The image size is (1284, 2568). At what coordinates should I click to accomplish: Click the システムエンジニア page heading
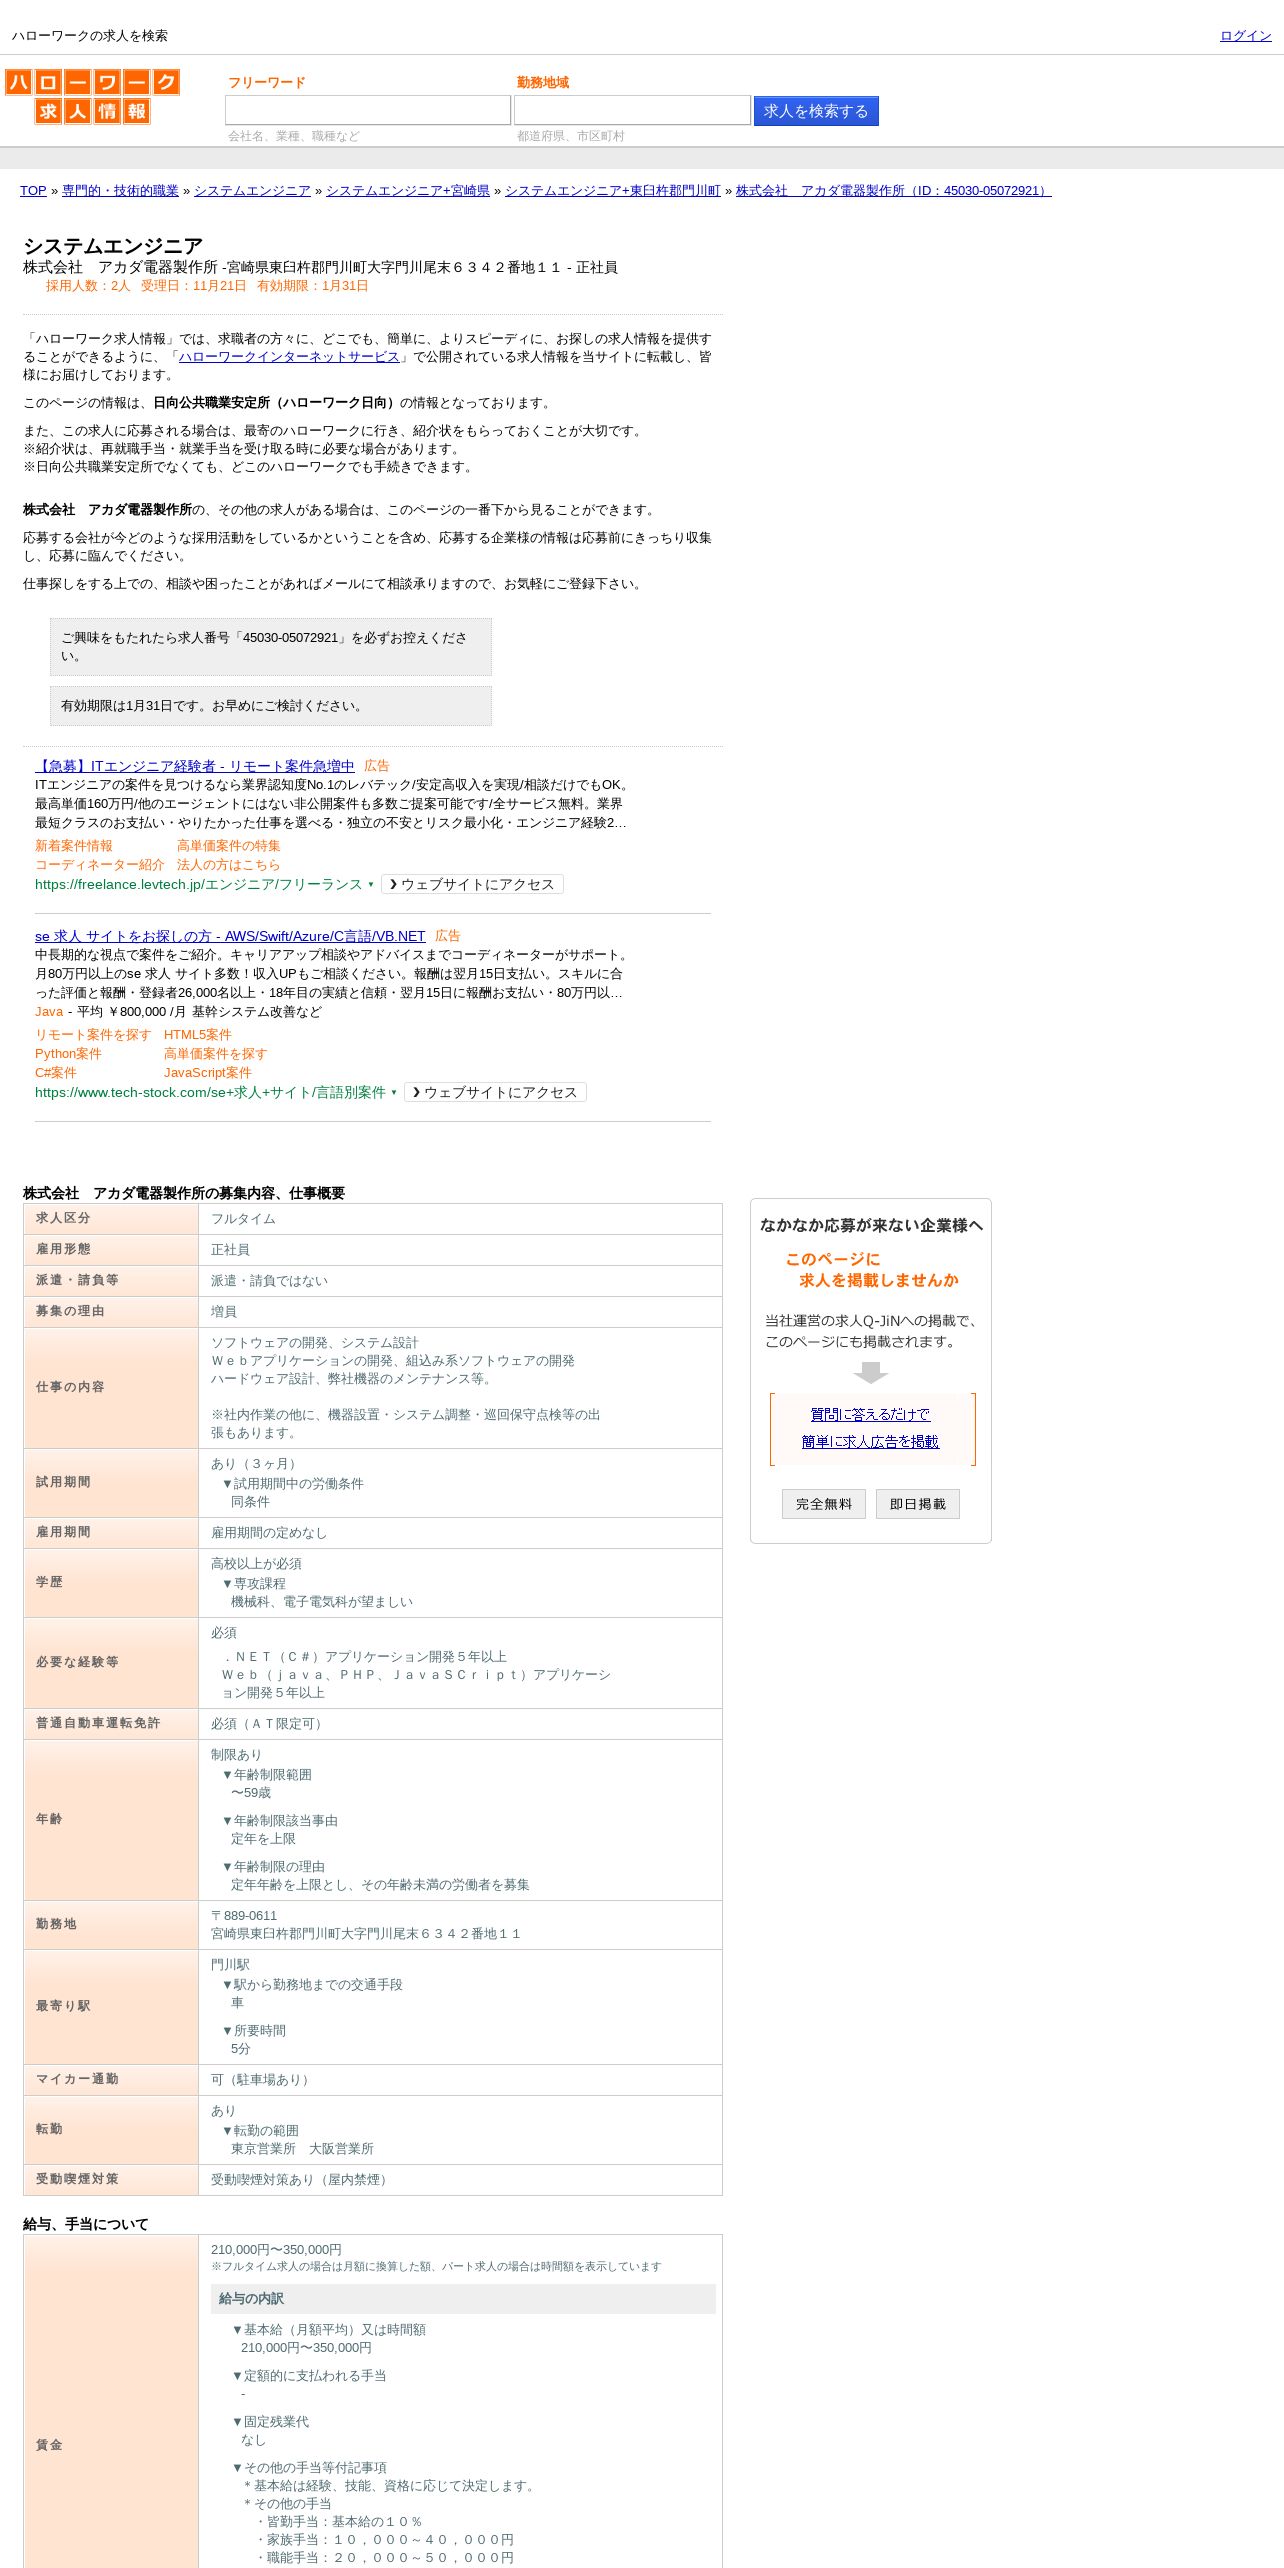point(113,246)
